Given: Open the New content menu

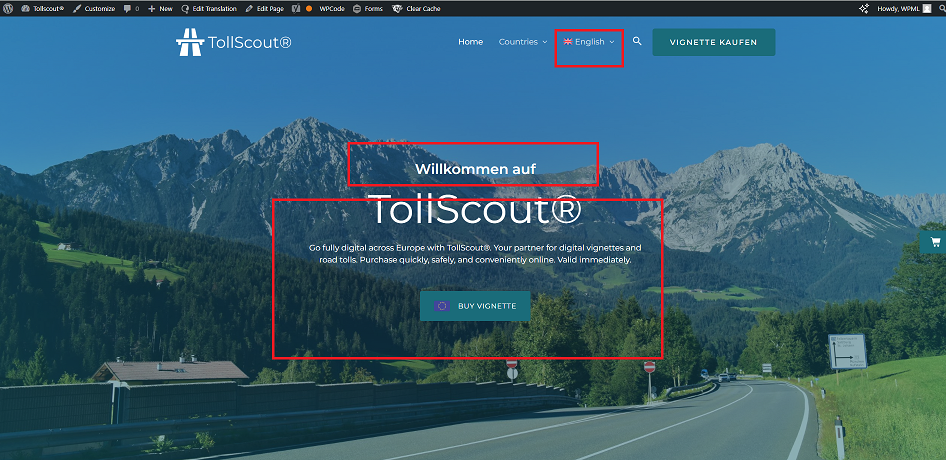Looking at the screenshot, I should (160, 8).
